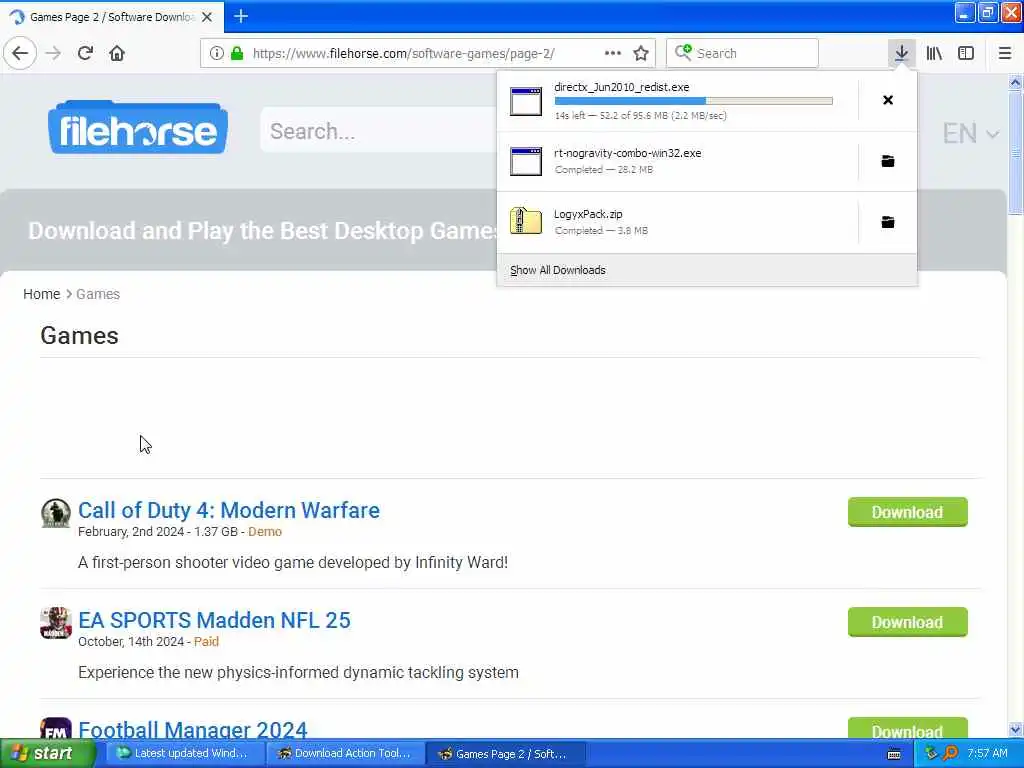Click the taskbar keyboard icon

pyautogui.click(x=895, y=754)
